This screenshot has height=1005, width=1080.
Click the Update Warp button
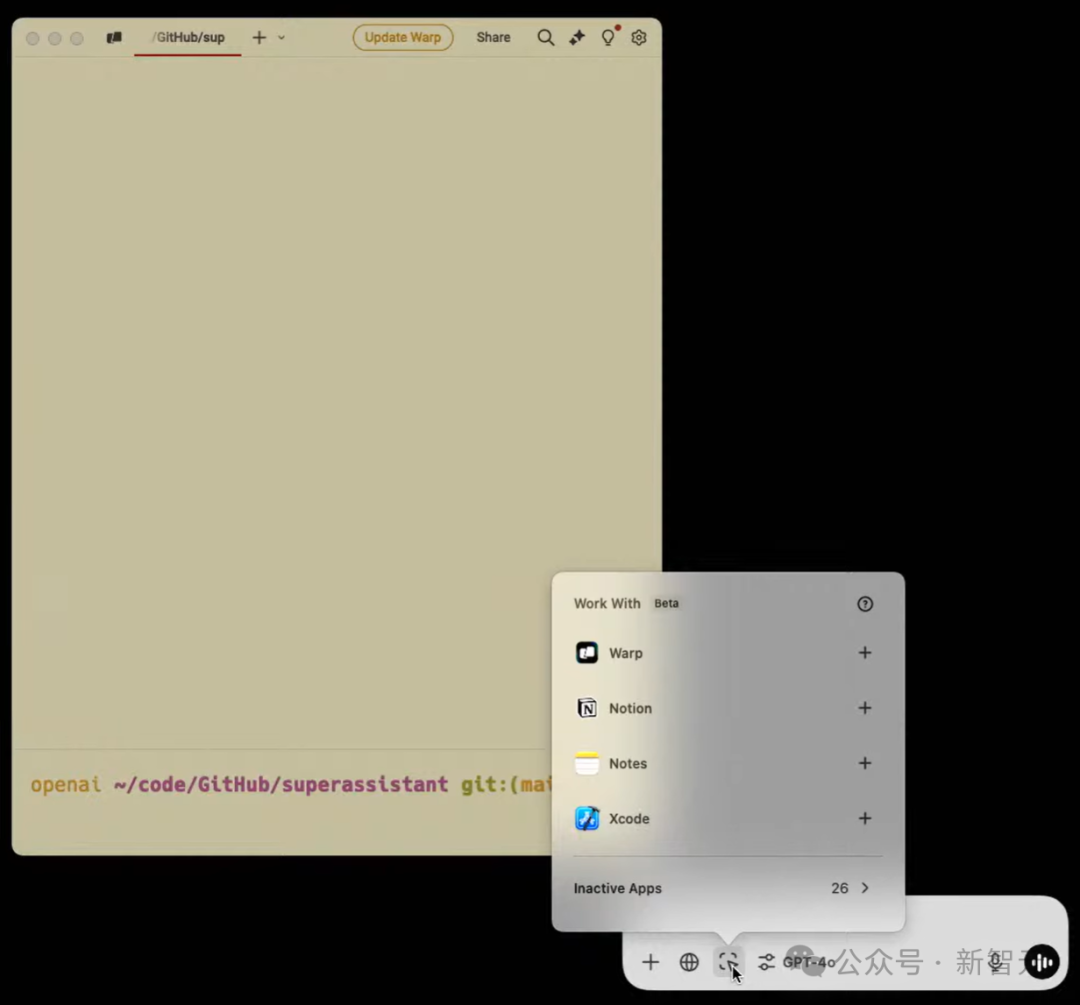tap(403, 37)
